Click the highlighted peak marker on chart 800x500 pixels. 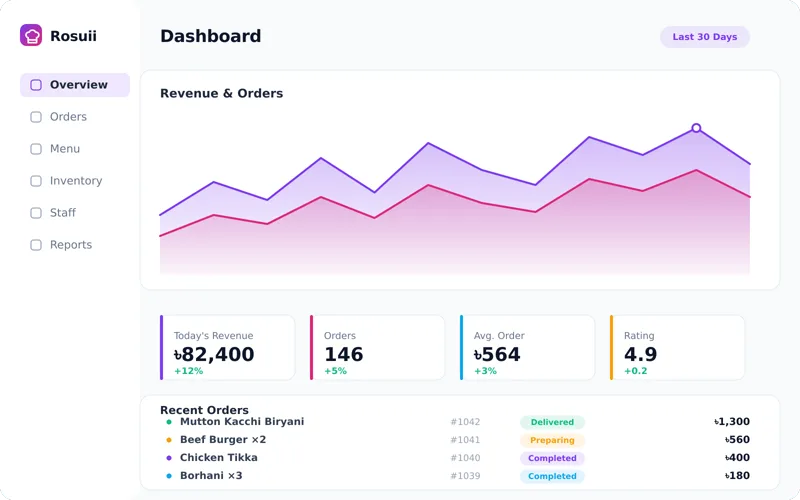pyautogui.click(x=696, y=128)
